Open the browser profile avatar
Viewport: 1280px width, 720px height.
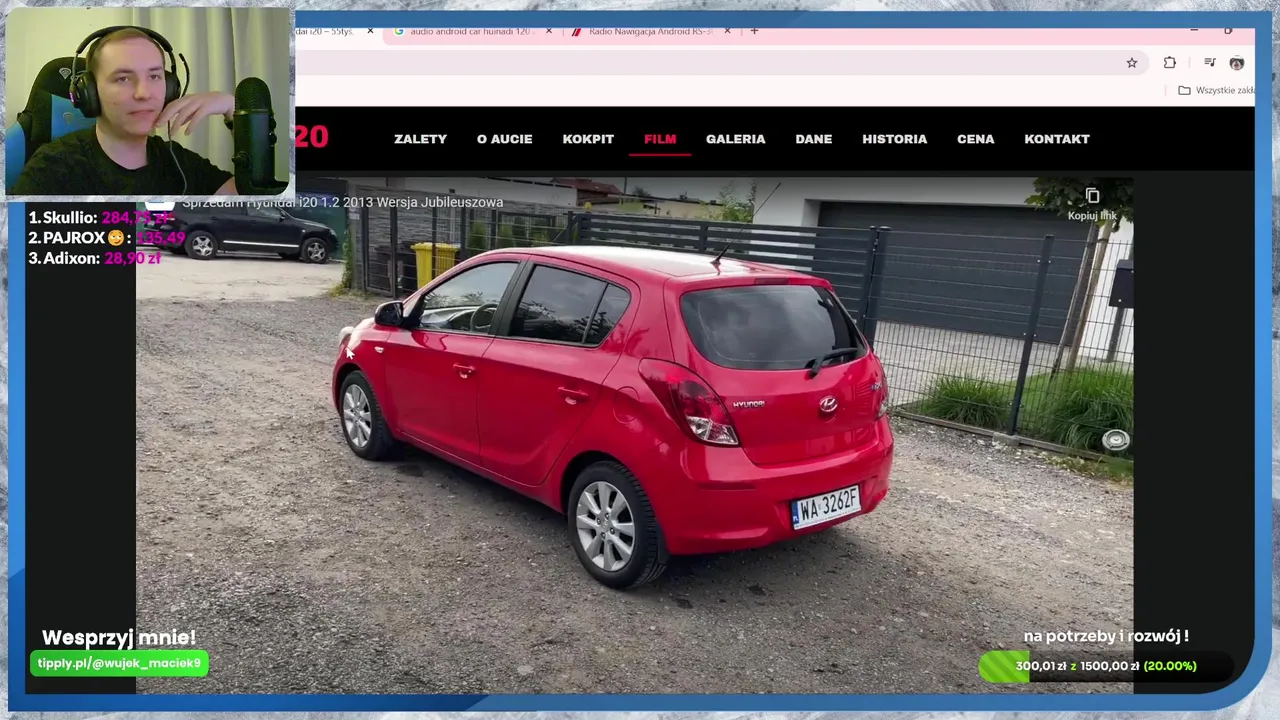point(1237,63)
